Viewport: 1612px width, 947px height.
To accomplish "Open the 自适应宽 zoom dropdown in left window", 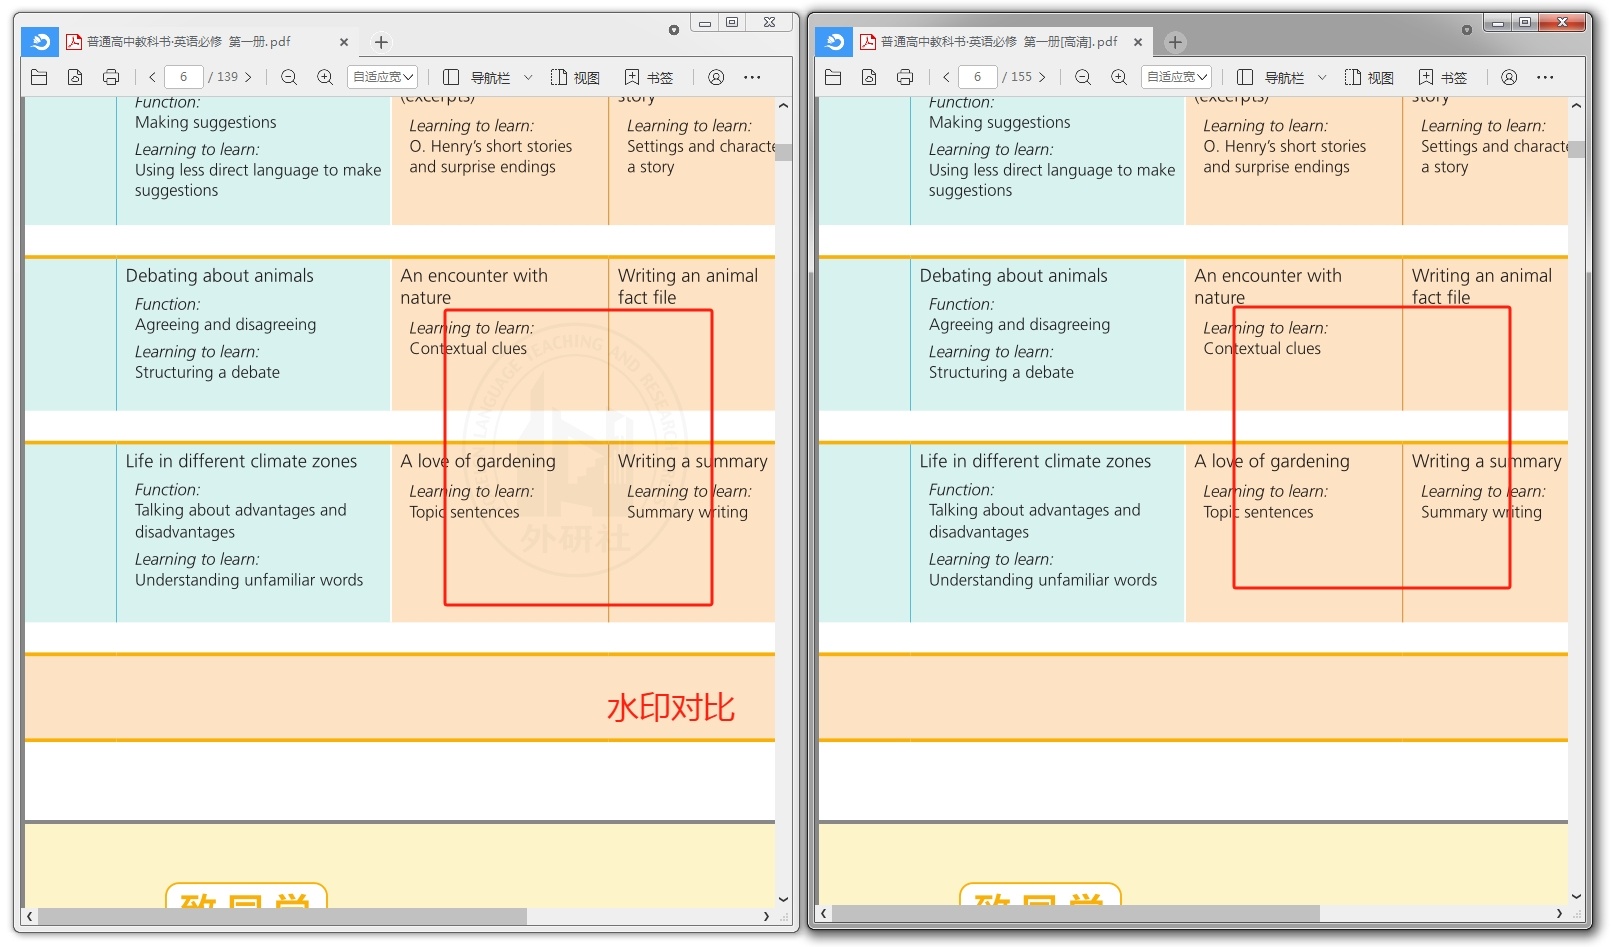I will 382,77.
